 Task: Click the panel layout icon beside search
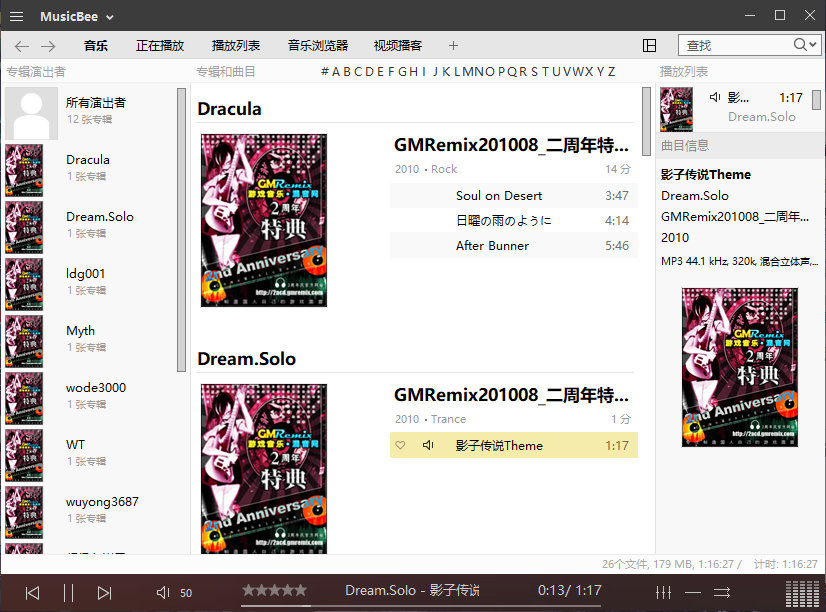[650, 45]
